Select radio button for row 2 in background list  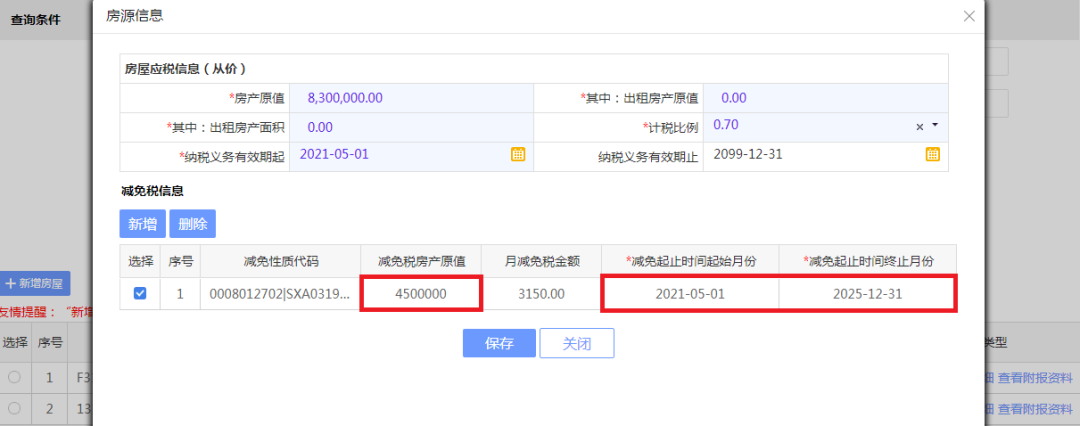tap(14, 409)
